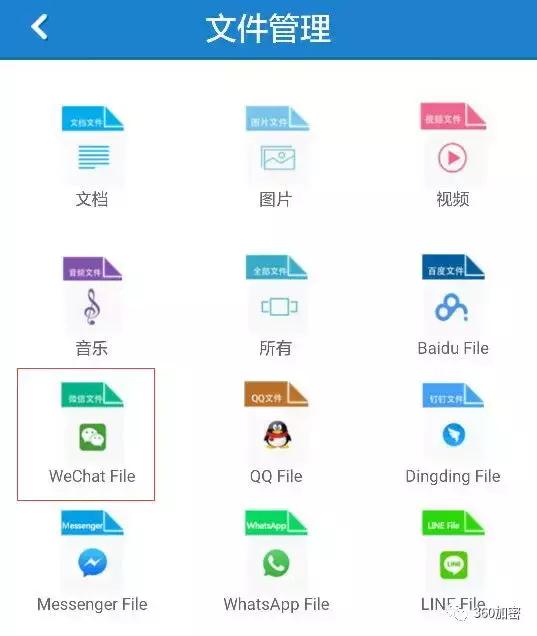This screenshot has height=636, width=537.
Task: Go back using the header arrow
Action: pos(39,27)
